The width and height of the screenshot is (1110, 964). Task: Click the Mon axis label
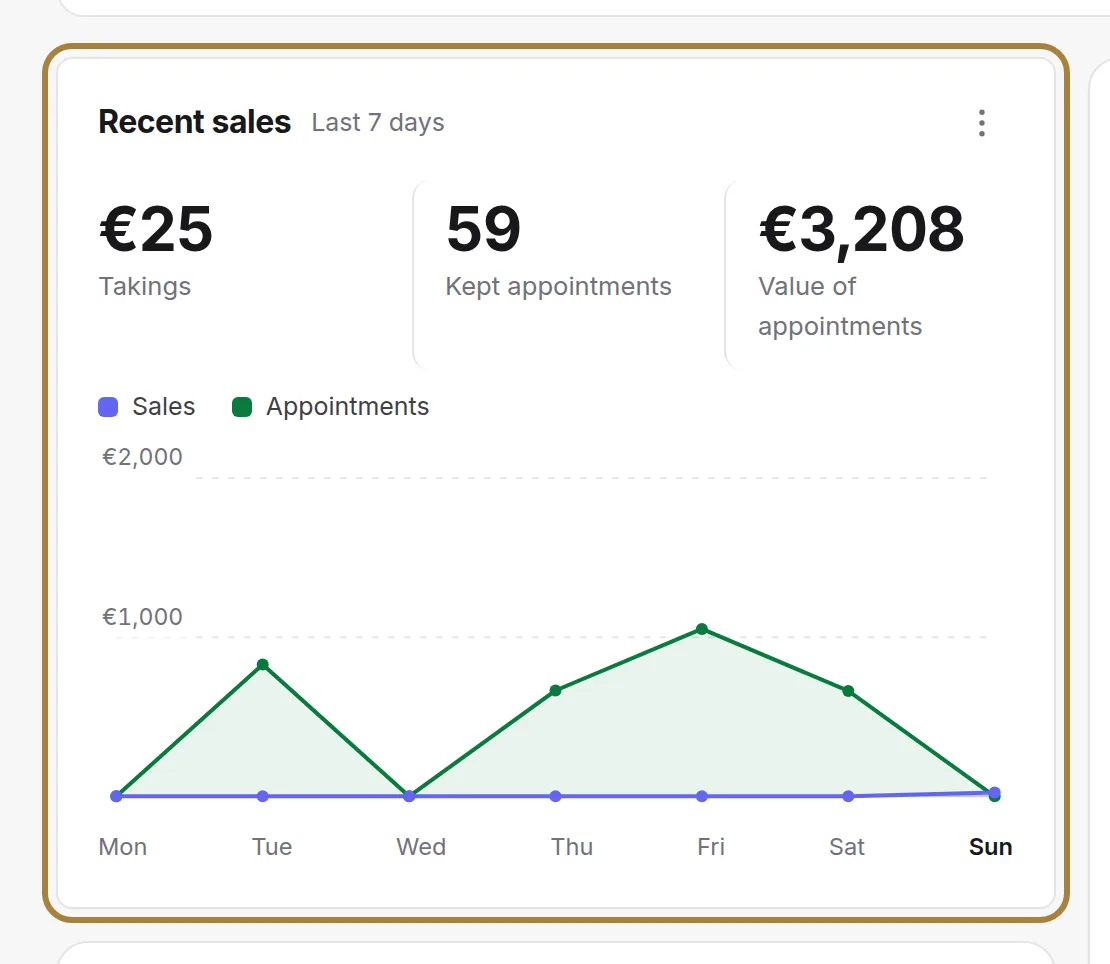122,847
